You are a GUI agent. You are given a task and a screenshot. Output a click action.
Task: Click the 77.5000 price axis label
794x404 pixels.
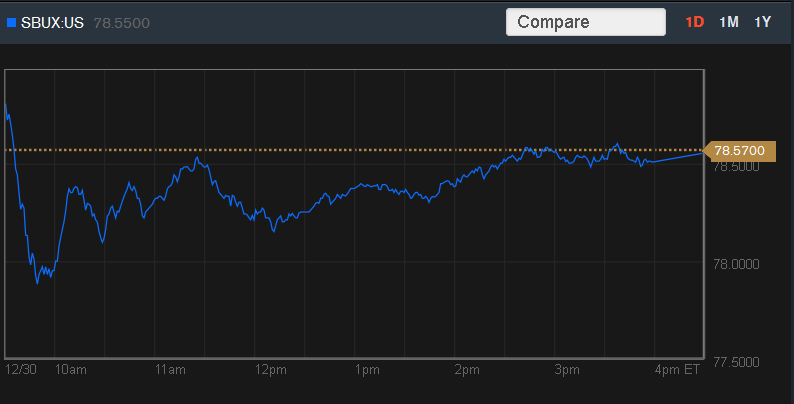[737, 361]
